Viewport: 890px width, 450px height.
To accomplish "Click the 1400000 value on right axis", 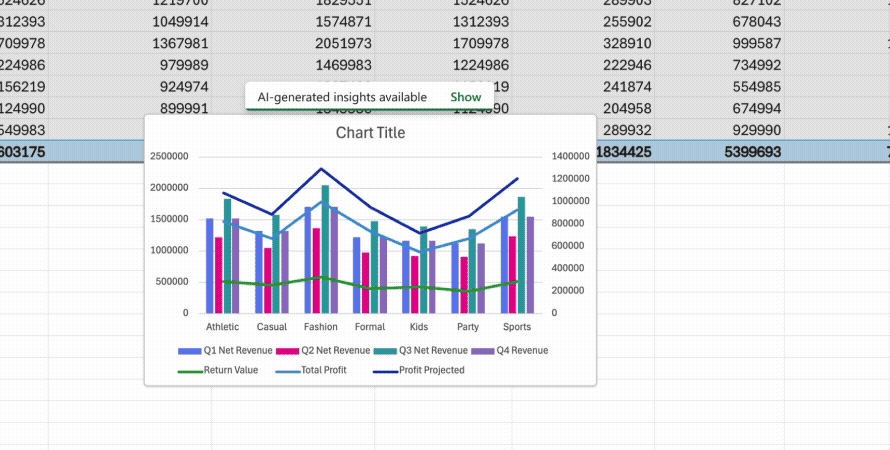I will (568, 157).
